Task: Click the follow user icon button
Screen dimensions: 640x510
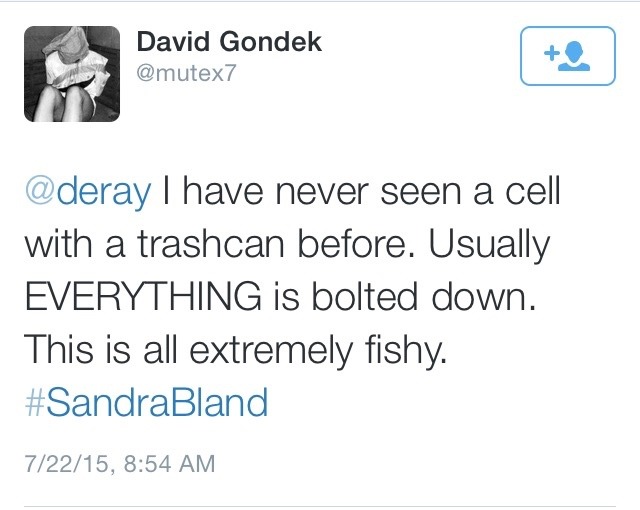Action: [564, 55]
